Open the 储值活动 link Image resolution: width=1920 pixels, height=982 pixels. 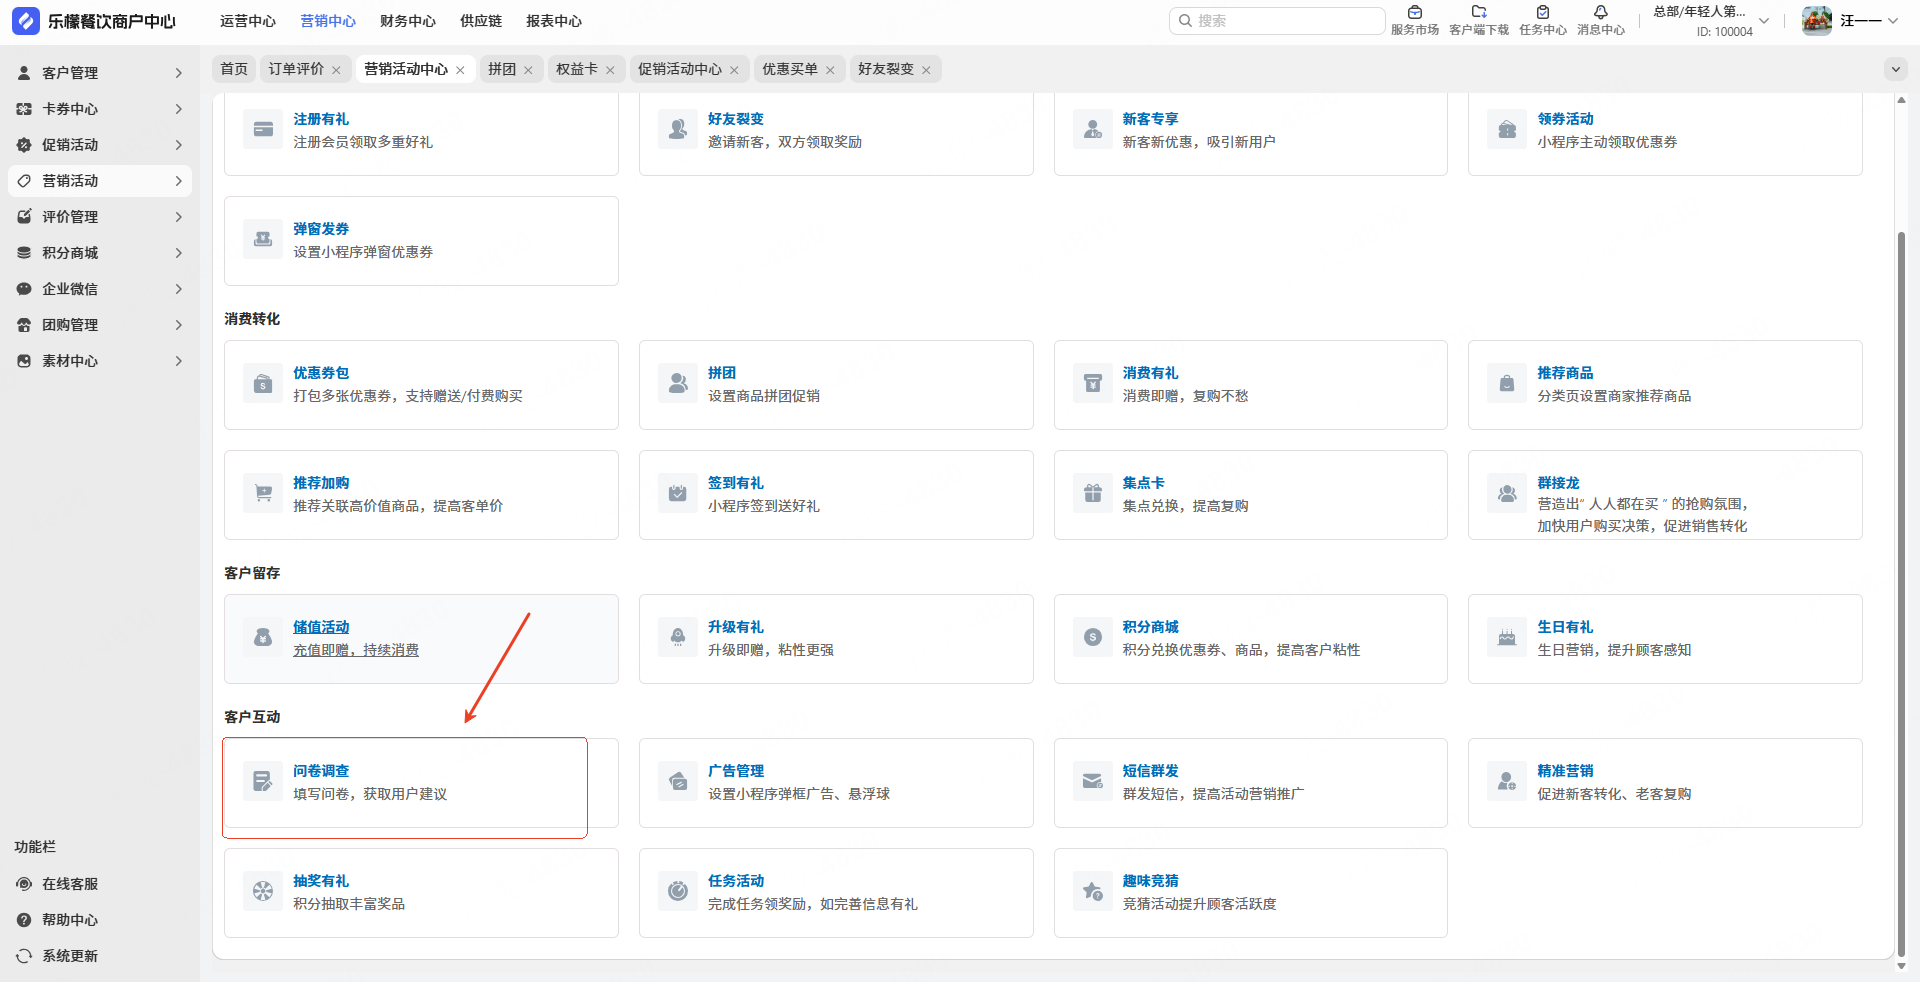pyautogui.click(x=321, y=627)
